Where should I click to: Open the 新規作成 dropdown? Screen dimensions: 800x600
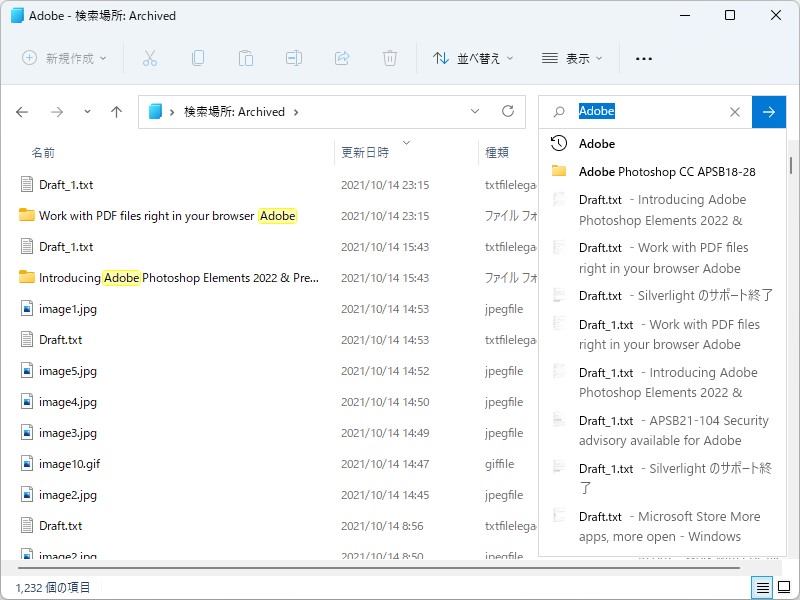coord(64,58)
